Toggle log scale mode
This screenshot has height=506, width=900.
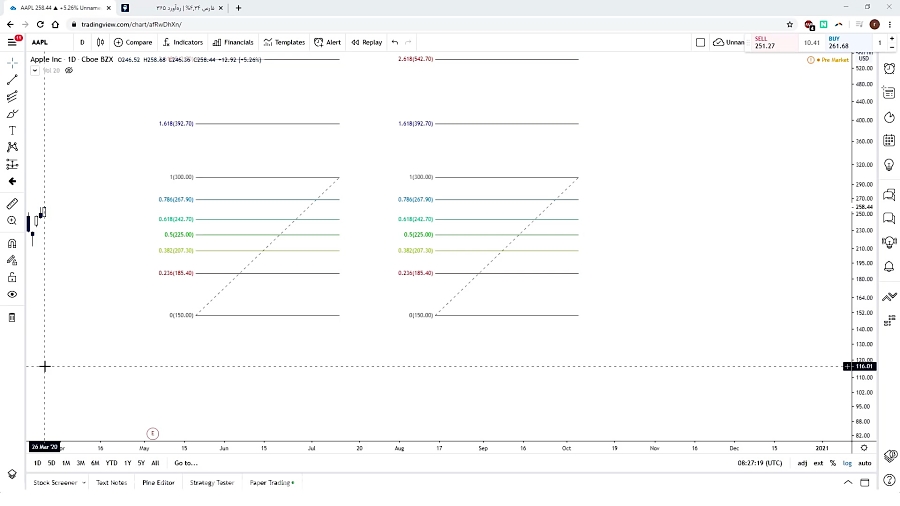tap(847, 463)
